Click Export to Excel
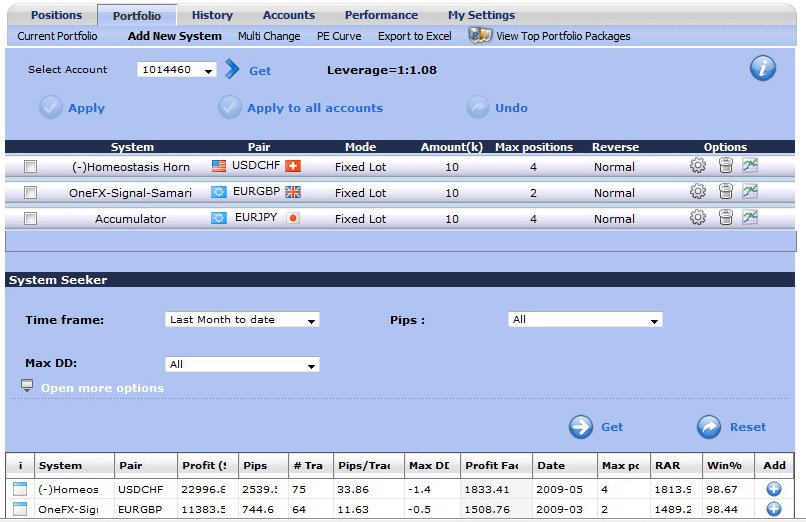The image size is (806, 522). click(x=415, y=36)
